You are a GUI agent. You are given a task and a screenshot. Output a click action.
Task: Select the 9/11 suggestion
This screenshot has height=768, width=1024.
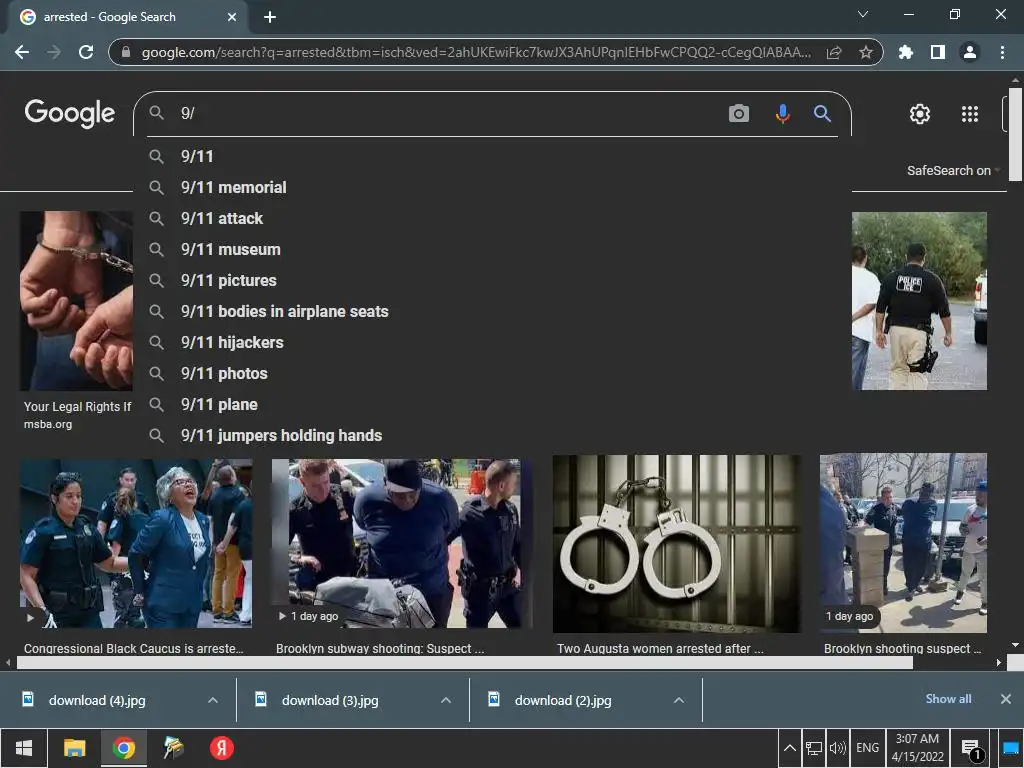[x=492, y=156]
